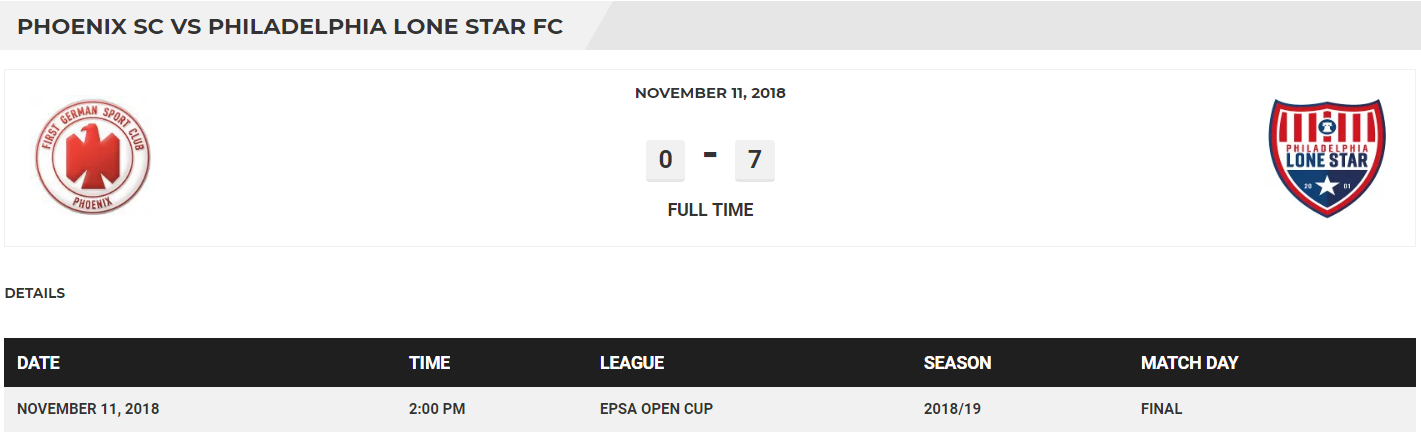Viewport: 1421px width, 436px height.
Task: Click the Full Time status text
Action: pos(710,210)
